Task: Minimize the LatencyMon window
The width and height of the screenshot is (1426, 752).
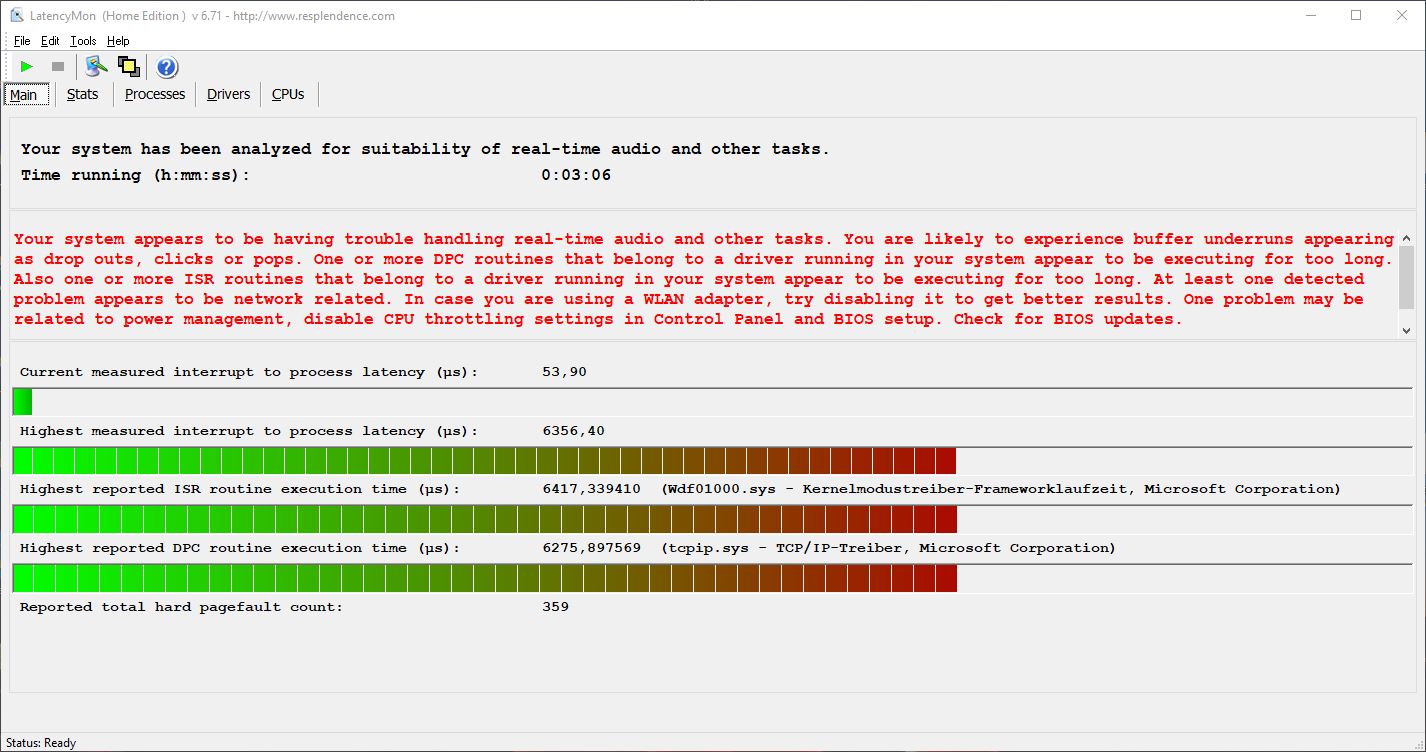Action: 1310,15
